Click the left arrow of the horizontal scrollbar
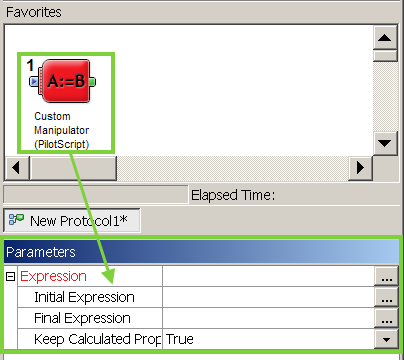The image size is (404, 360). (16, 168)
